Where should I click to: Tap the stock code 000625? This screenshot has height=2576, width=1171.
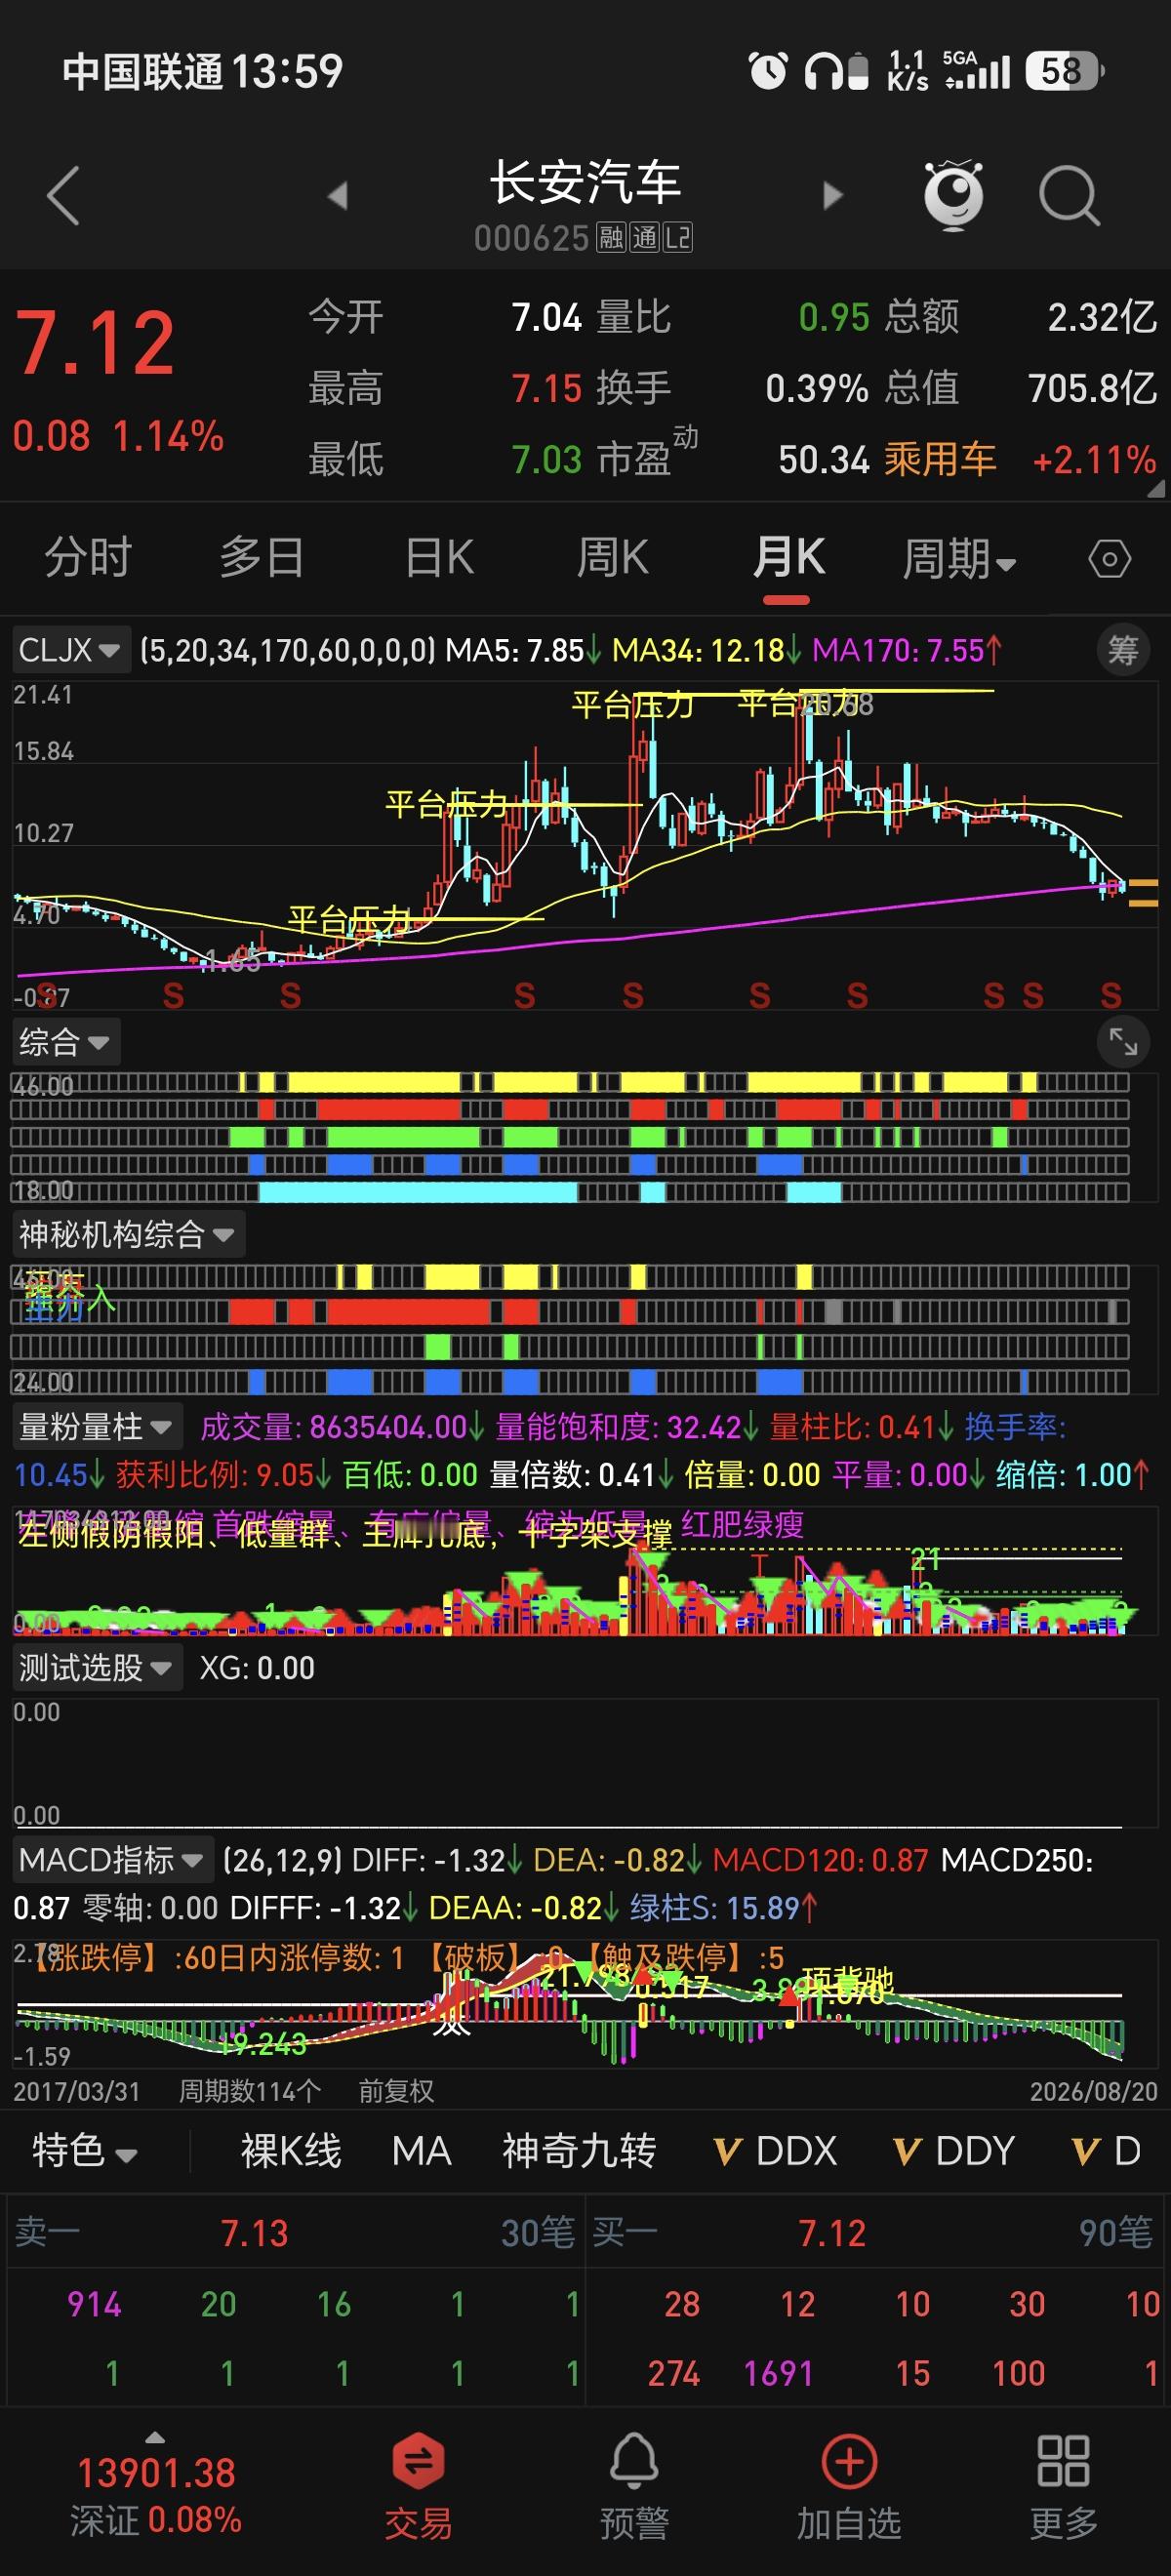click(531, 238)
